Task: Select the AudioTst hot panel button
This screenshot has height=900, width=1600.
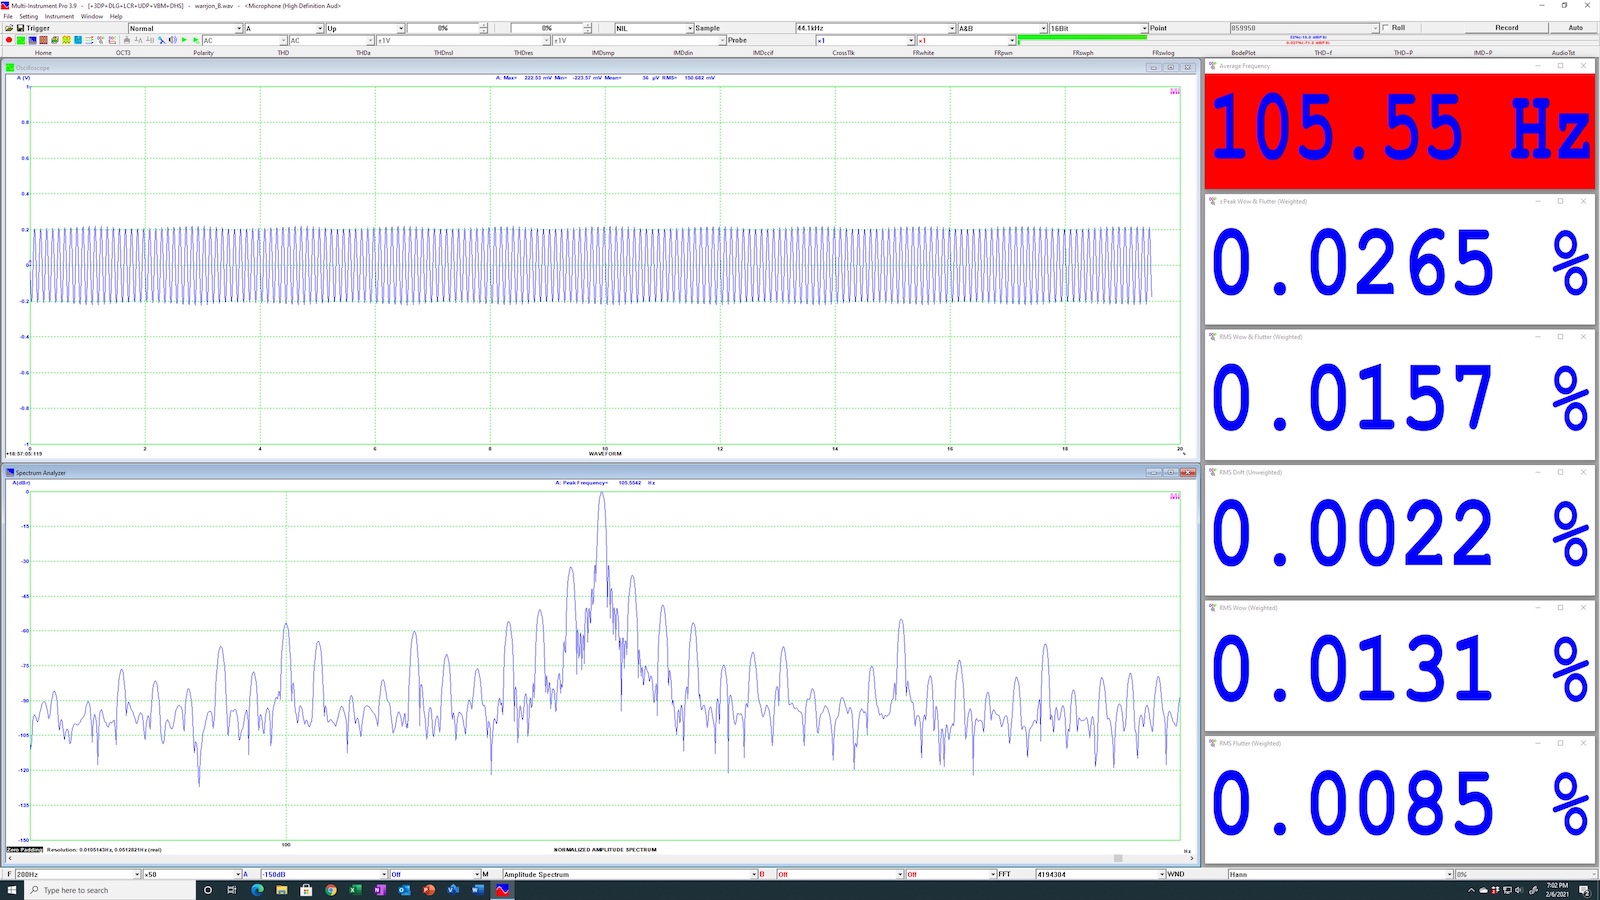Action: pyautogui.click(x=1563, y=52)
